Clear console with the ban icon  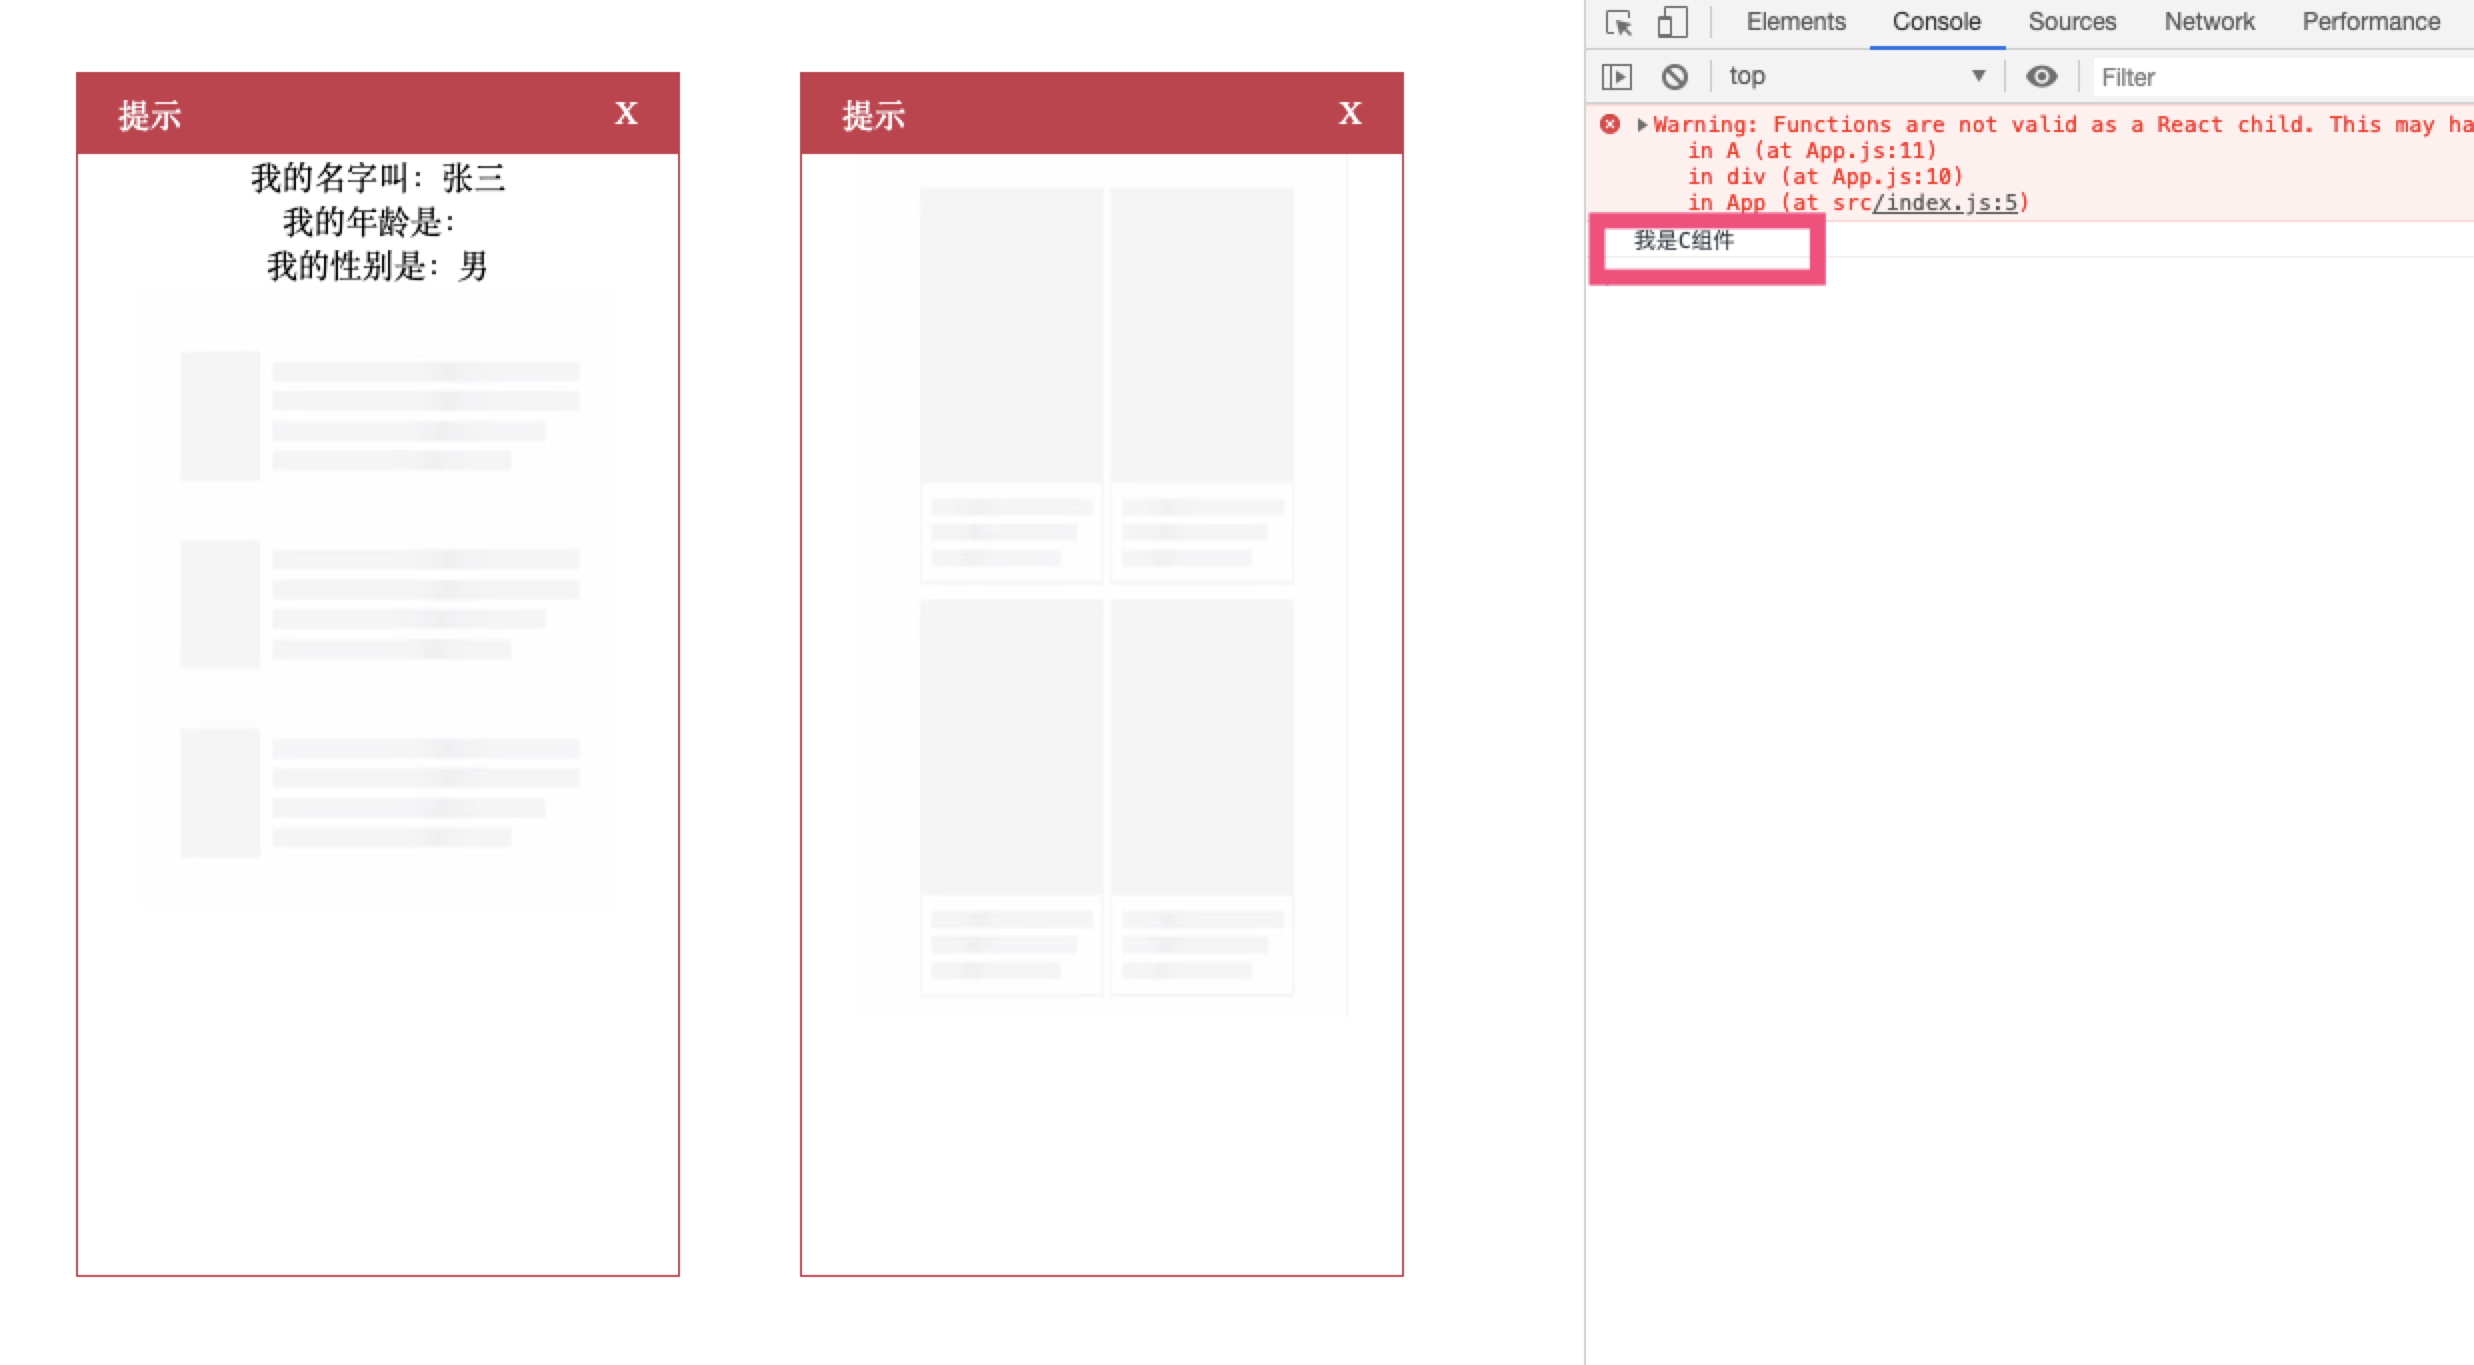(1674, 76)
